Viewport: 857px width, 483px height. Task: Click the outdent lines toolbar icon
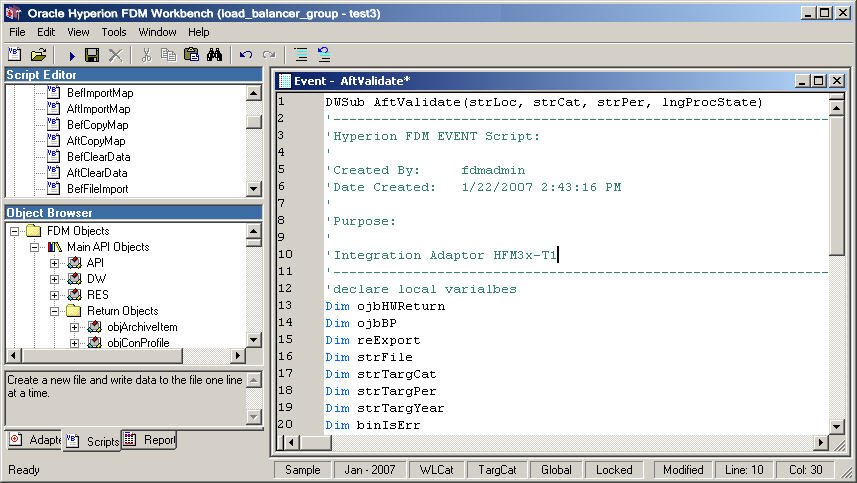(x=324, y=55)
